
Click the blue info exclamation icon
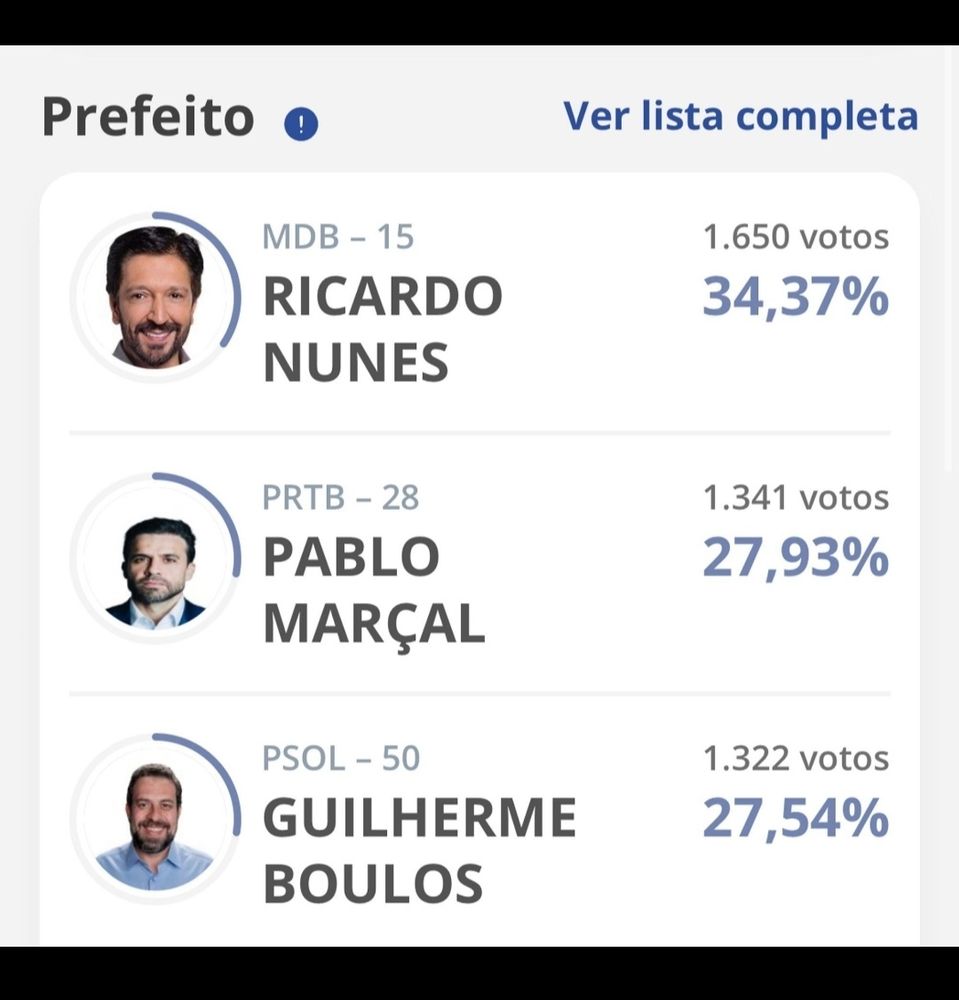tap(300, 123)
